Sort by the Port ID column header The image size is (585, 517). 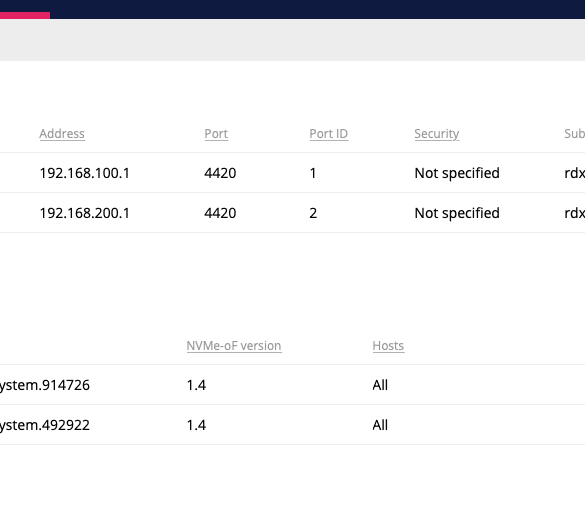(x=329, y=134)
